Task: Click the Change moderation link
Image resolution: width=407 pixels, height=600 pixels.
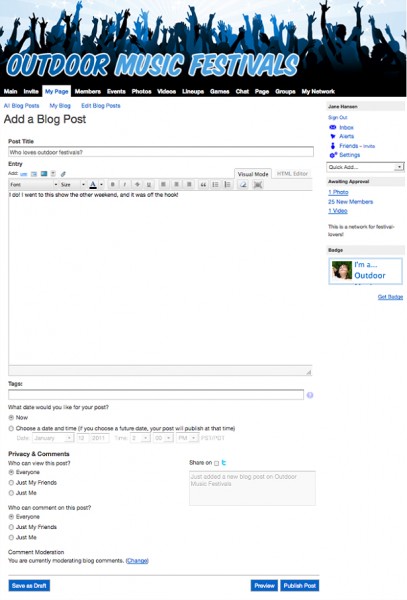Action: [x=137, y=561]
